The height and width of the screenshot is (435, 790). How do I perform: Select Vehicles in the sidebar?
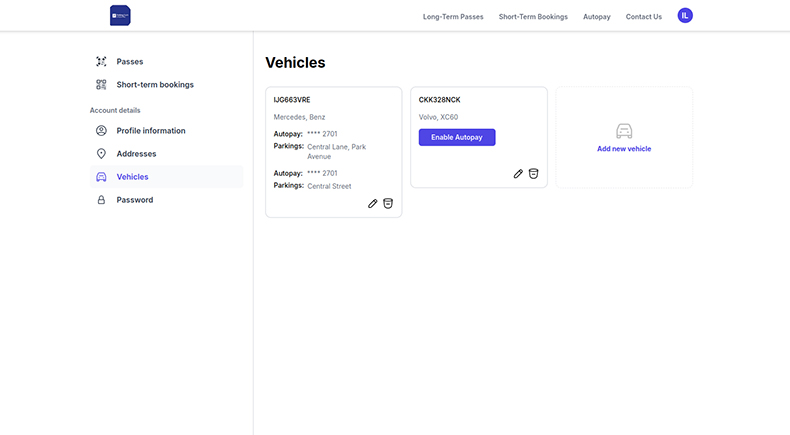132,177
